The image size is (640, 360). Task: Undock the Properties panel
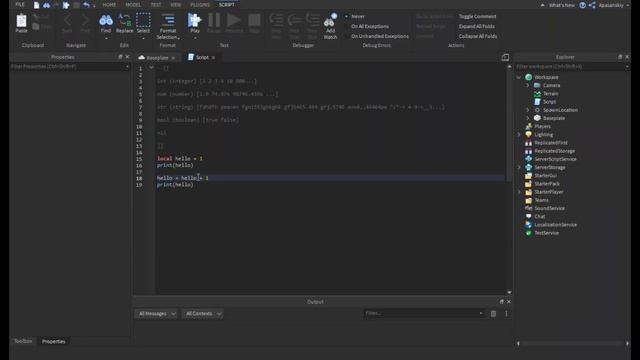120,57
